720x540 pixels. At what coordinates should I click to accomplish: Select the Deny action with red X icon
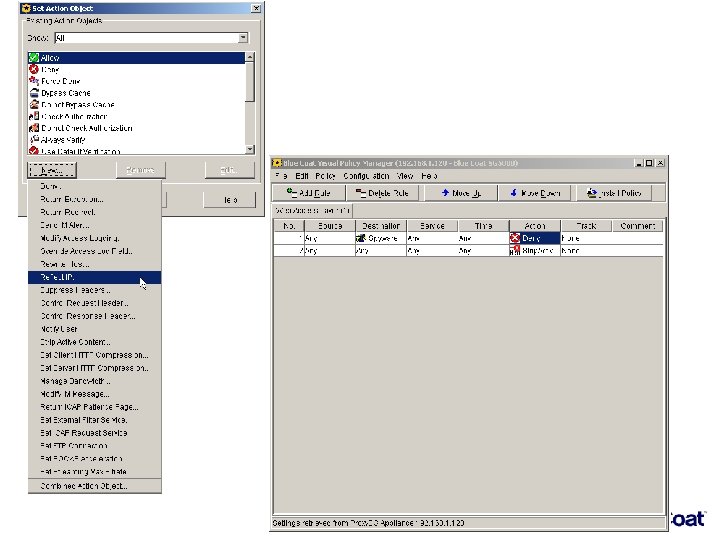136,69
